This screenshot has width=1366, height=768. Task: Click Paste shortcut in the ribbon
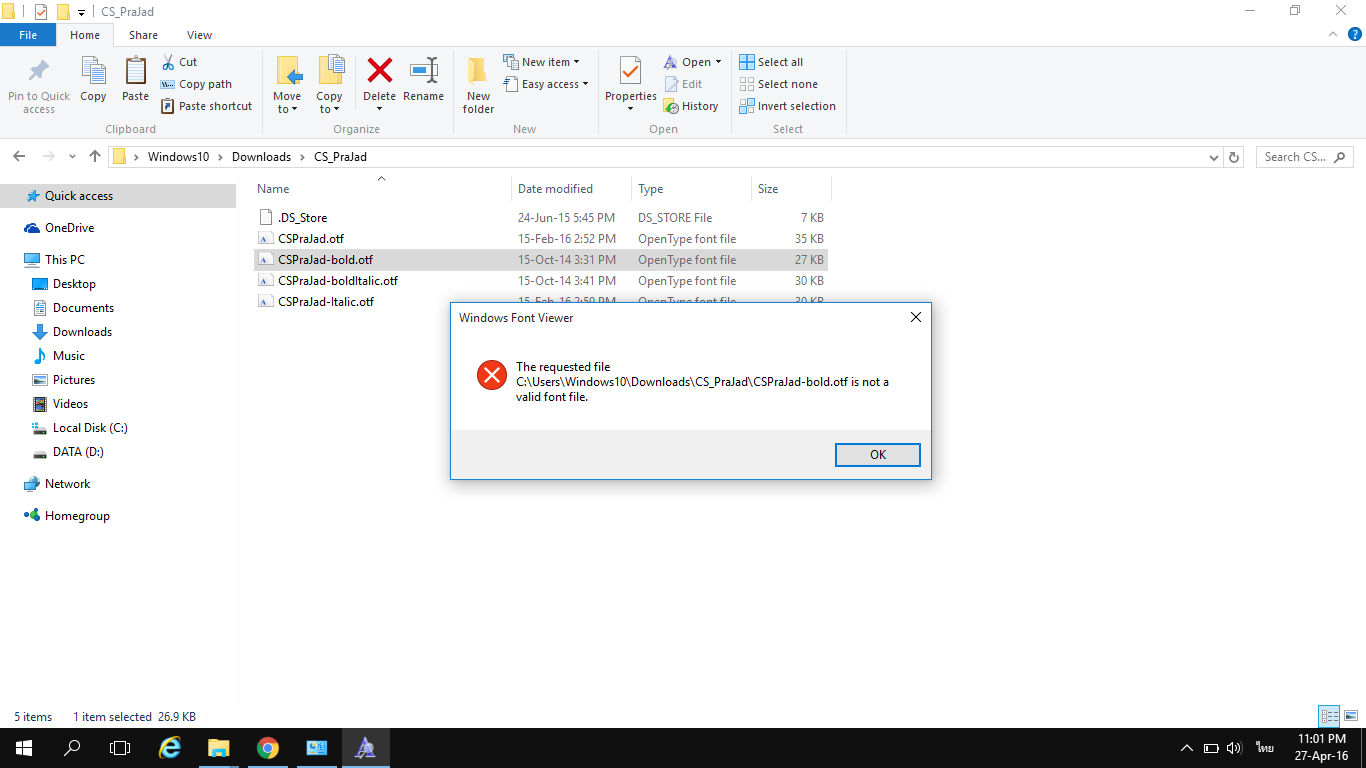(206, 106)
